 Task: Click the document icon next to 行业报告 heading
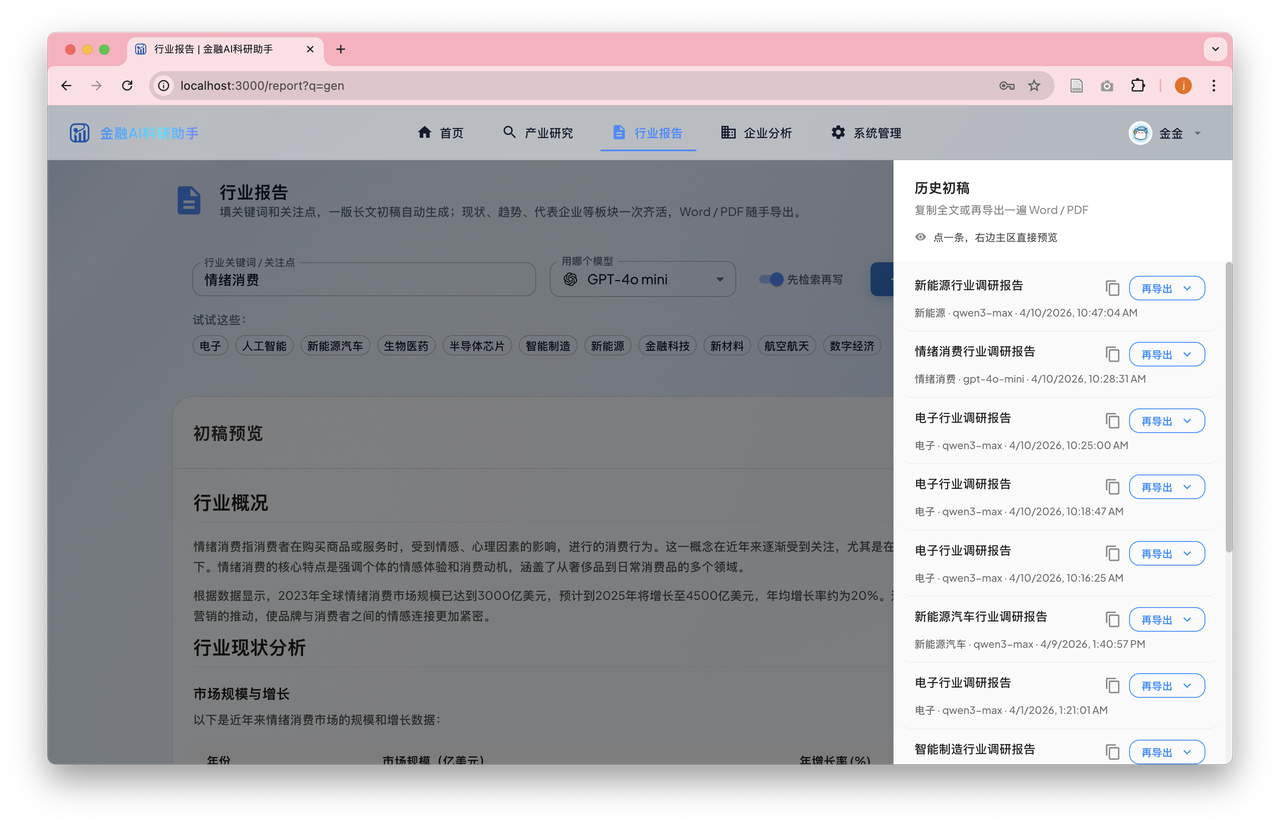pyautogui.click(x=189, y=200)
